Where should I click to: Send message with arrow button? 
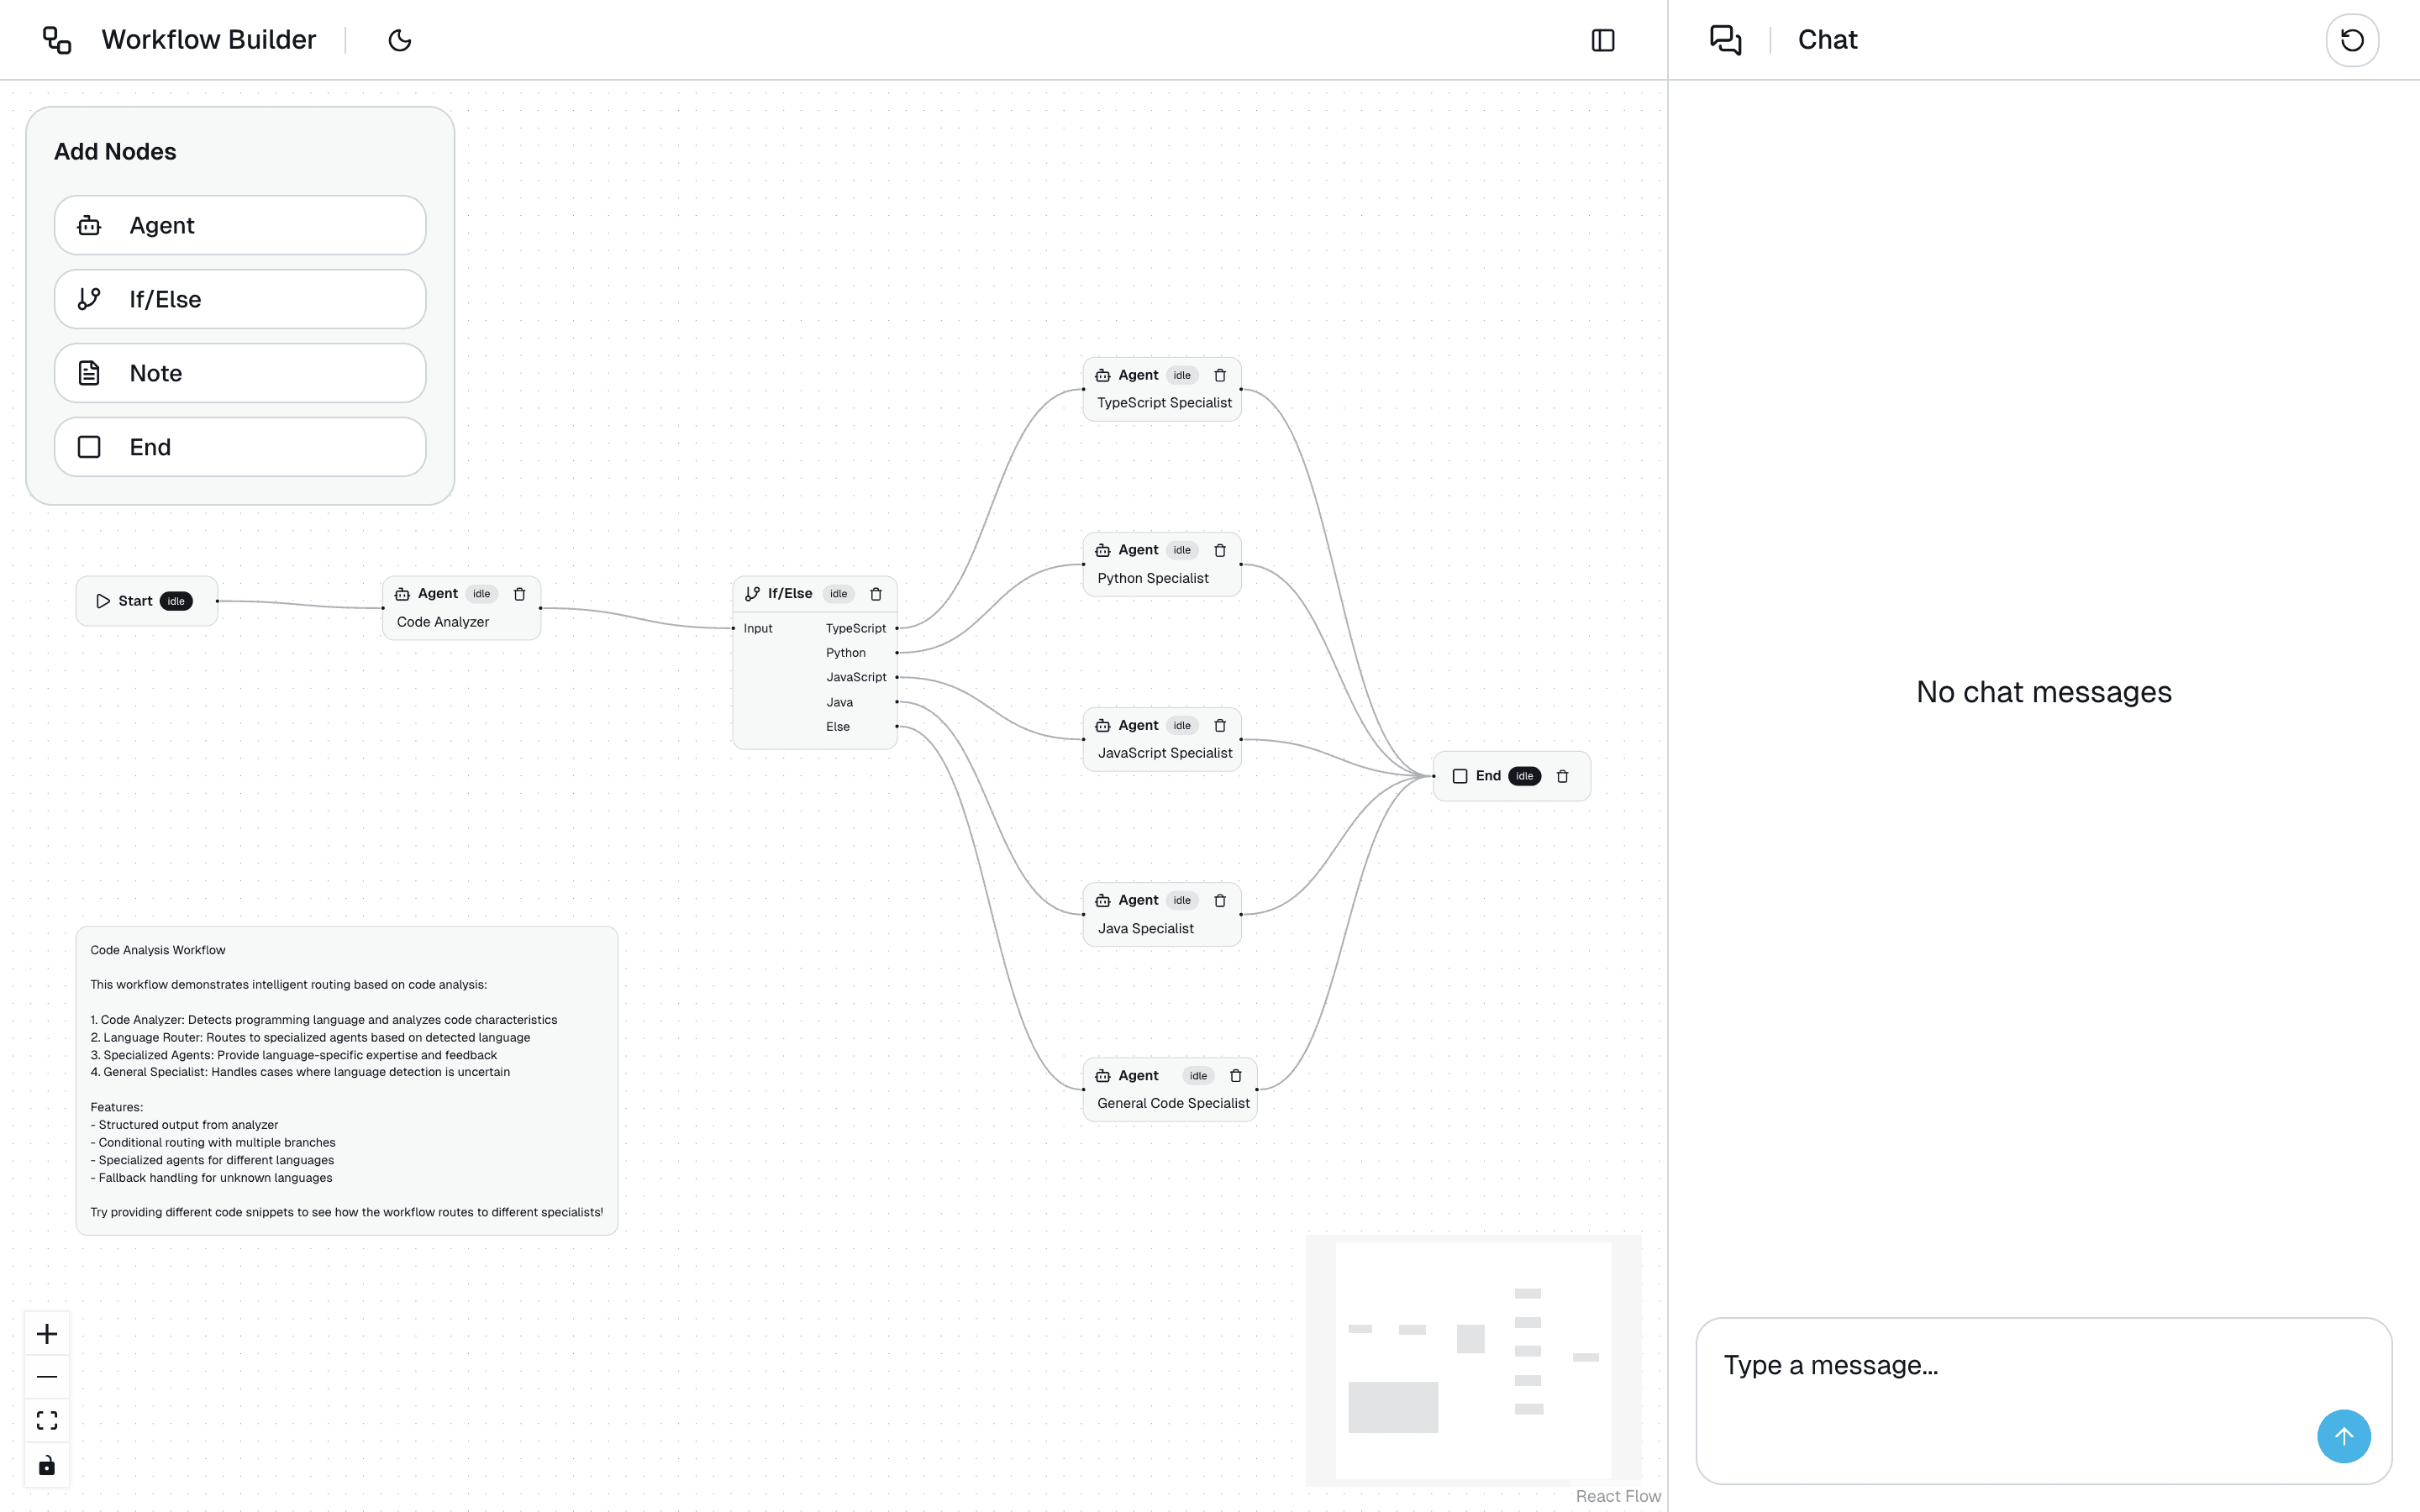(2343, 1436)
